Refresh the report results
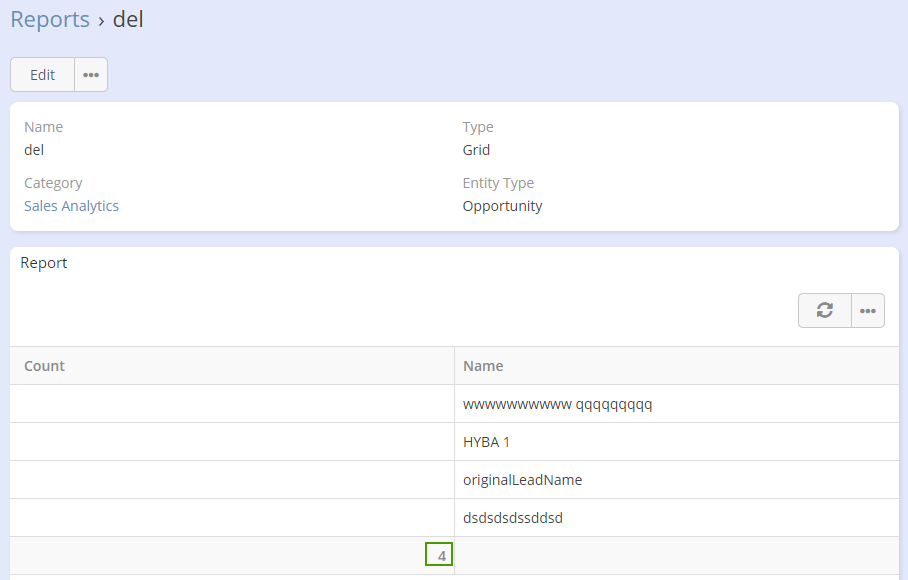 [x=824, y=311]
